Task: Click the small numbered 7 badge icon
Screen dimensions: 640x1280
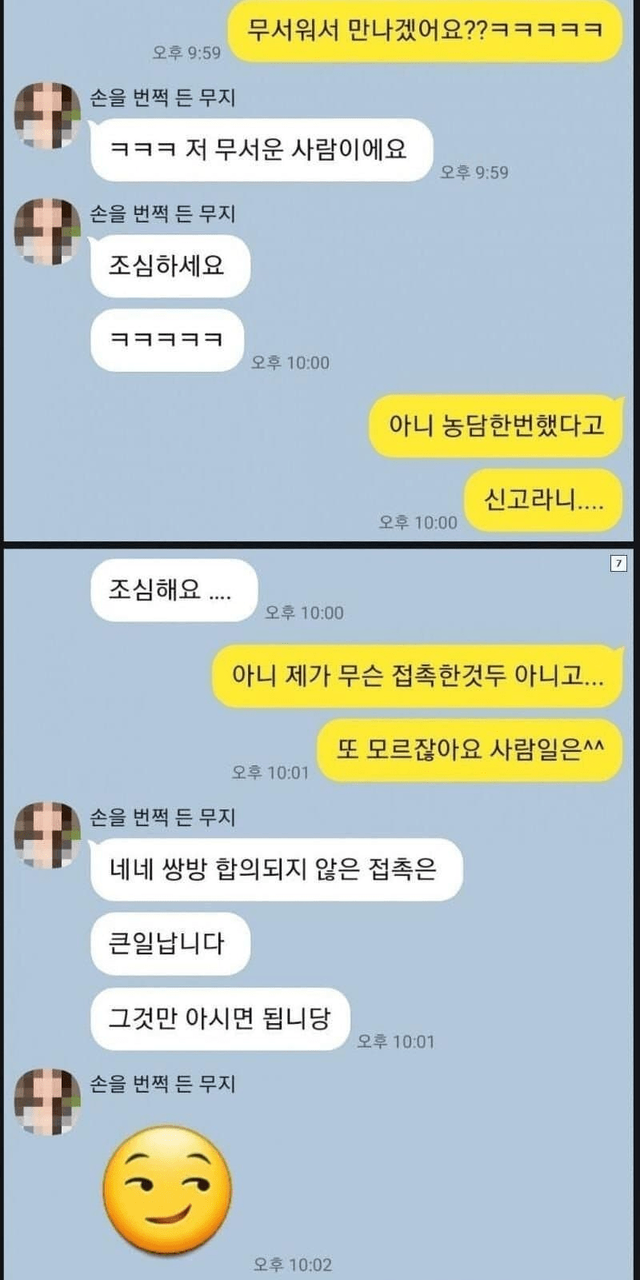Action: [x=617, y=564]
